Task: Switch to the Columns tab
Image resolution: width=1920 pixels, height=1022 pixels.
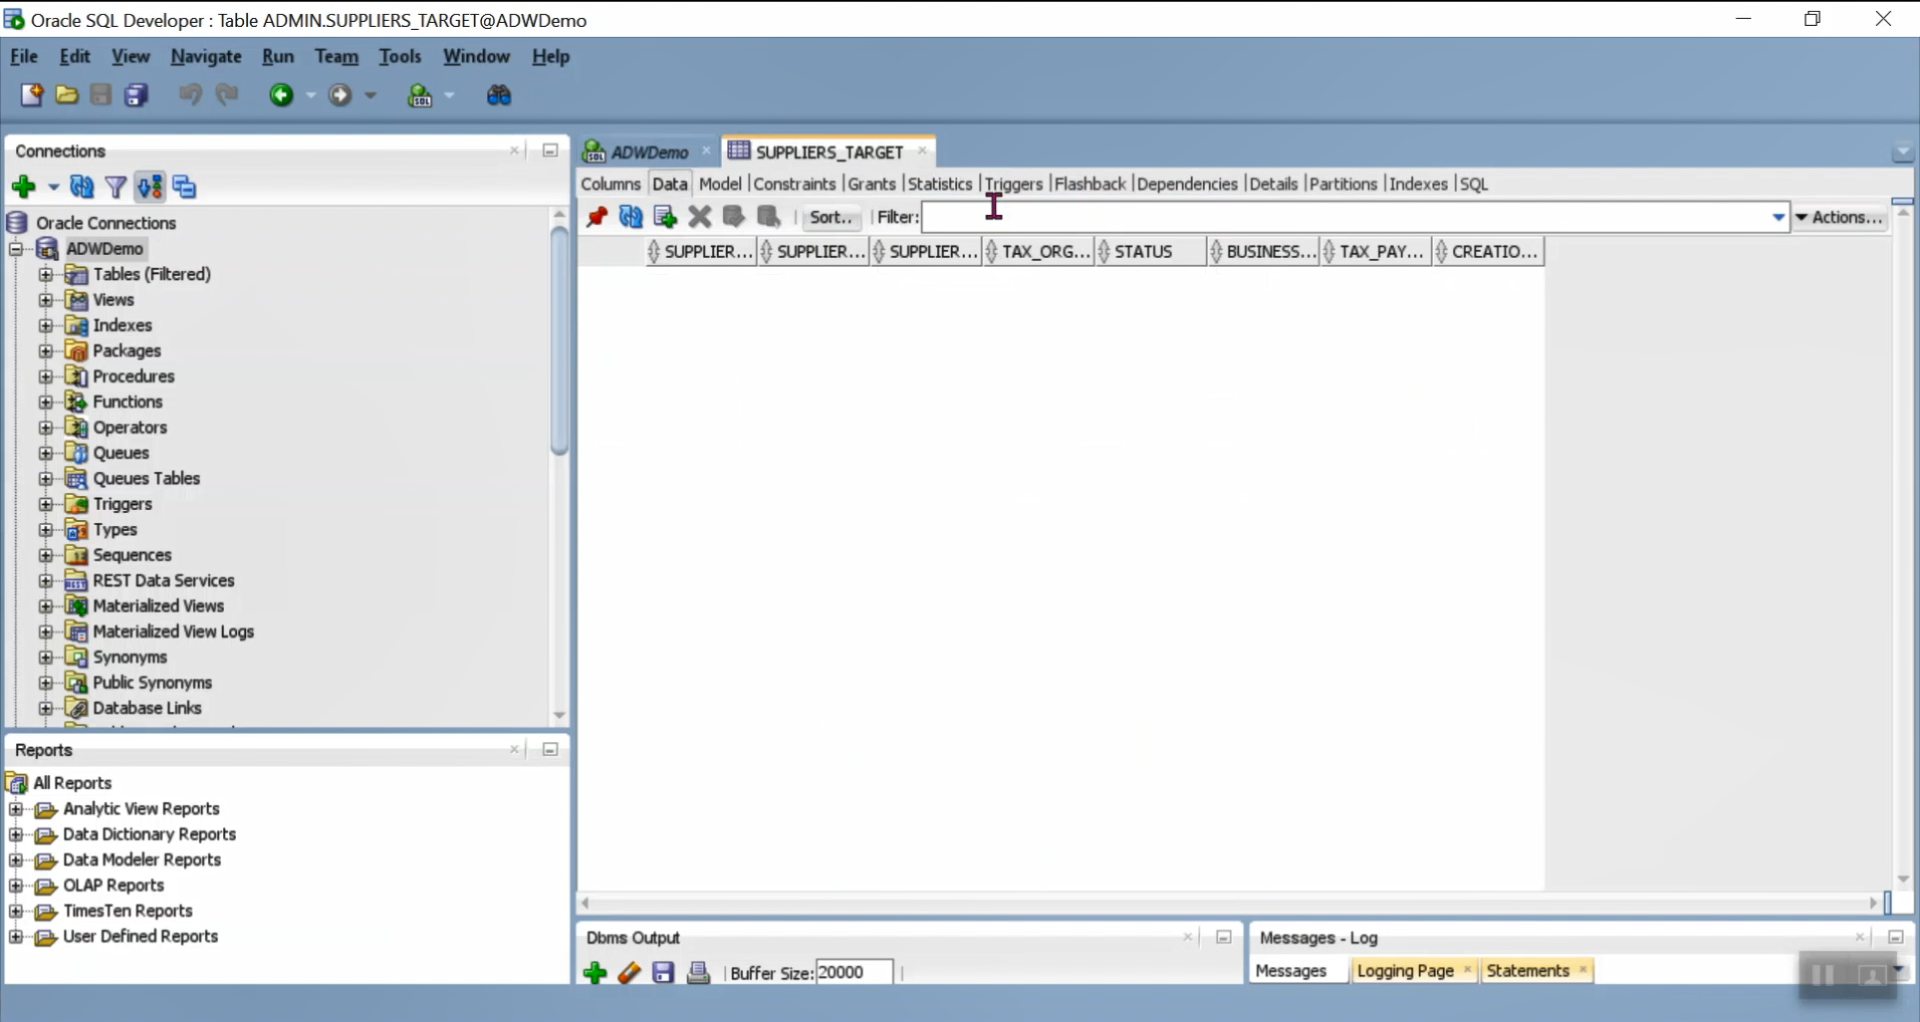Action: pos(610,184)
